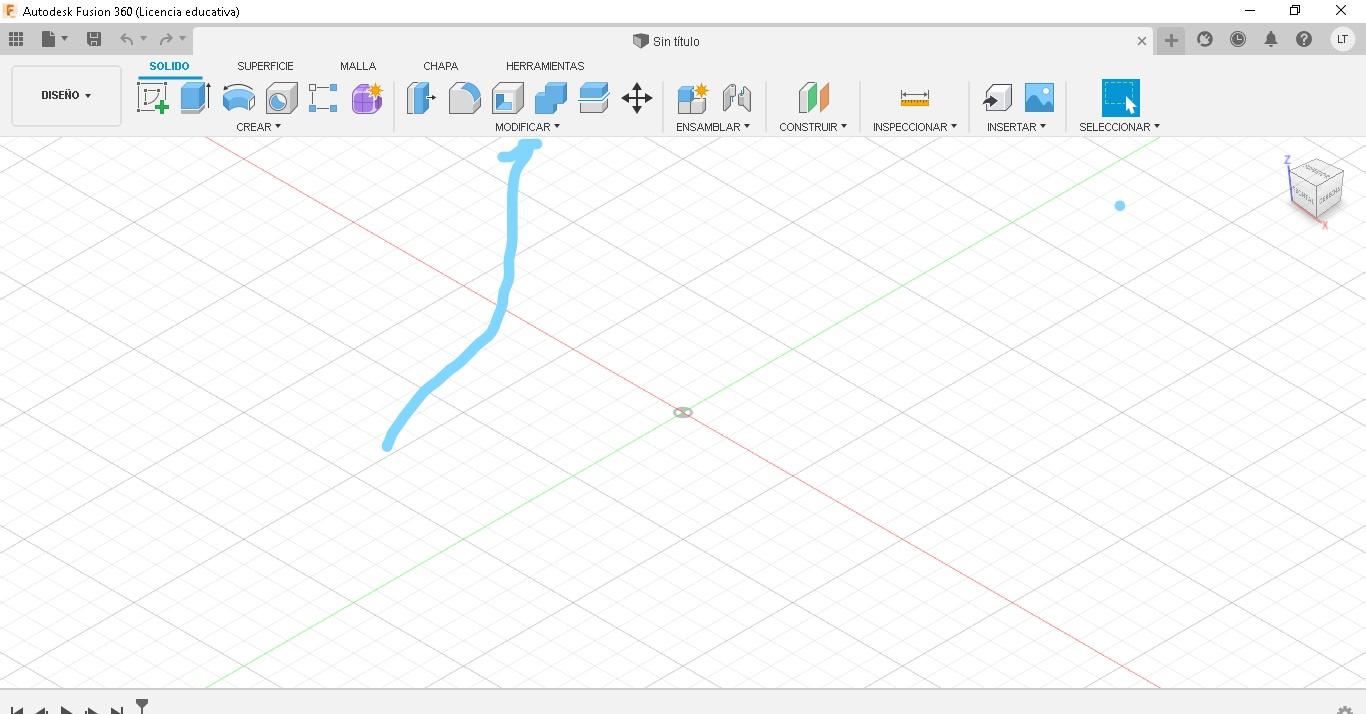Expand the INSERTAR menu
The height and width of the screenshot is (714, 1366).
(1016, 127)
